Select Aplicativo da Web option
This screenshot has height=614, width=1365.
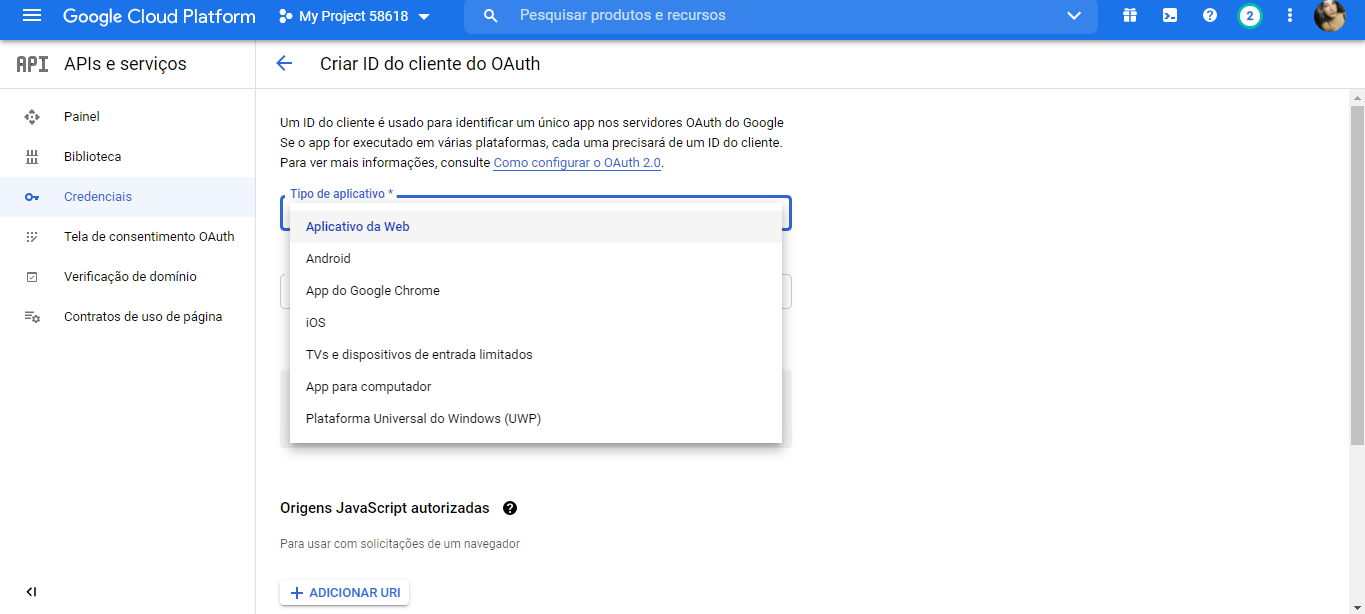536,227
